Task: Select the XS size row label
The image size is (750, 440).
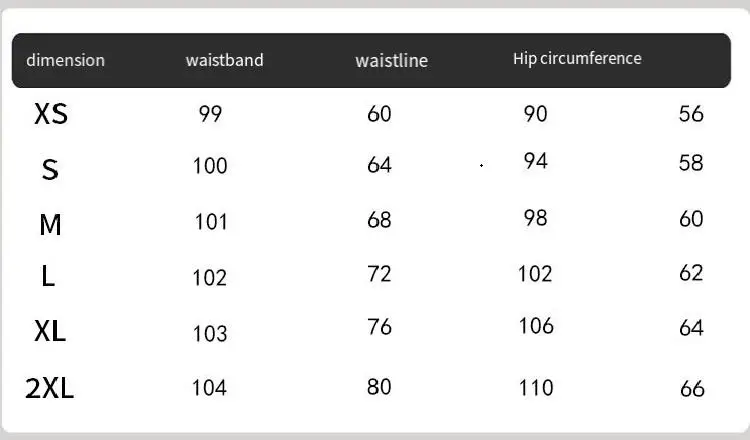Action: point(51,114)
